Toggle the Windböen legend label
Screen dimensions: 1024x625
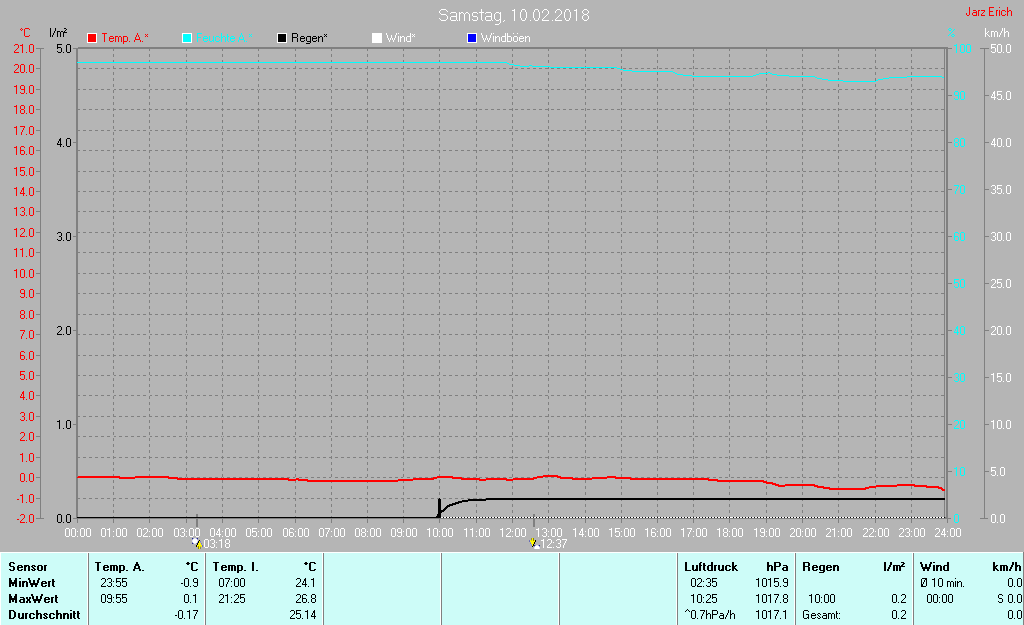(x=505, y=38)
